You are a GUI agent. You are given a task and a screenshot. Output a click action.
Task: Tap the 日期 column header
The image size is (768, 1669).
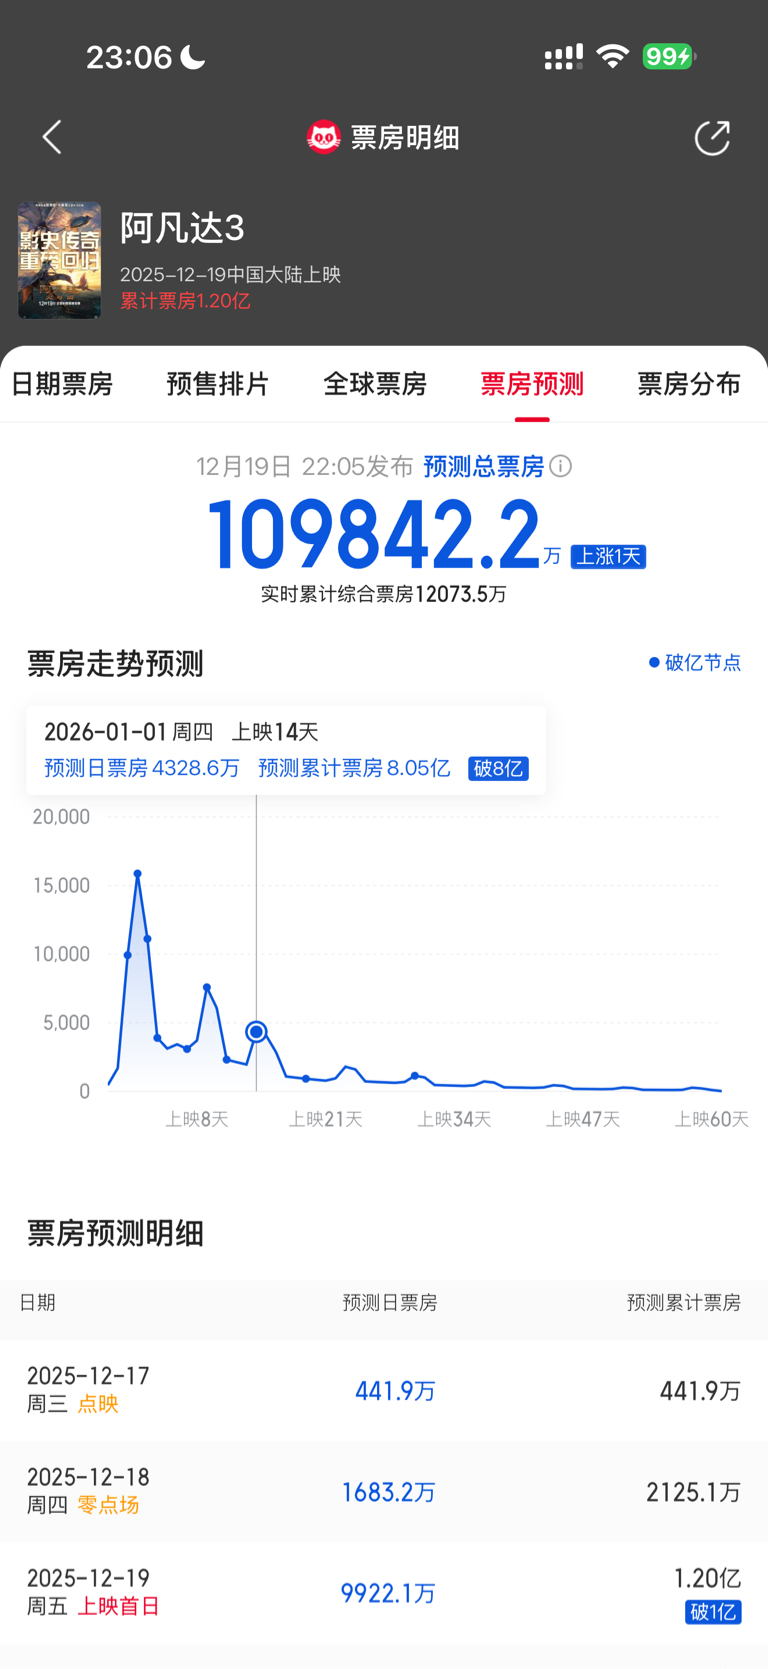[37, 1302]
